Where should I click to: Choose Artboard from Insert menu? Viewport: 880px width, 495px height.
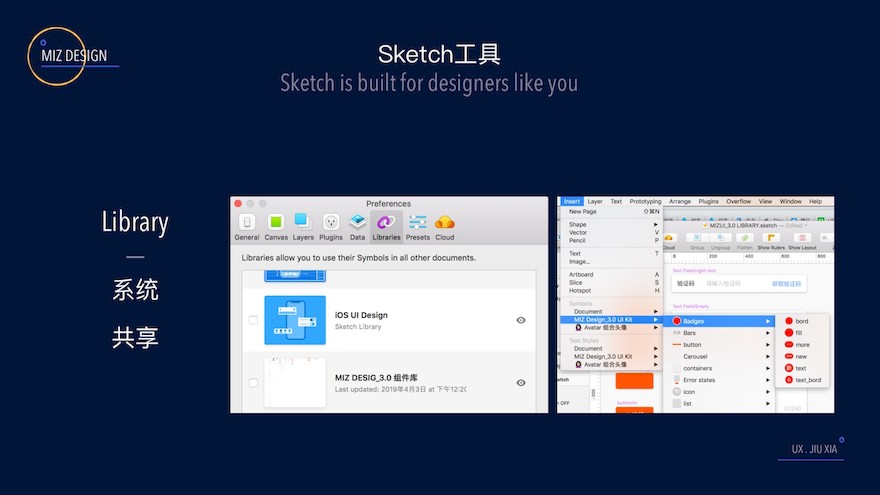(612, 274)
